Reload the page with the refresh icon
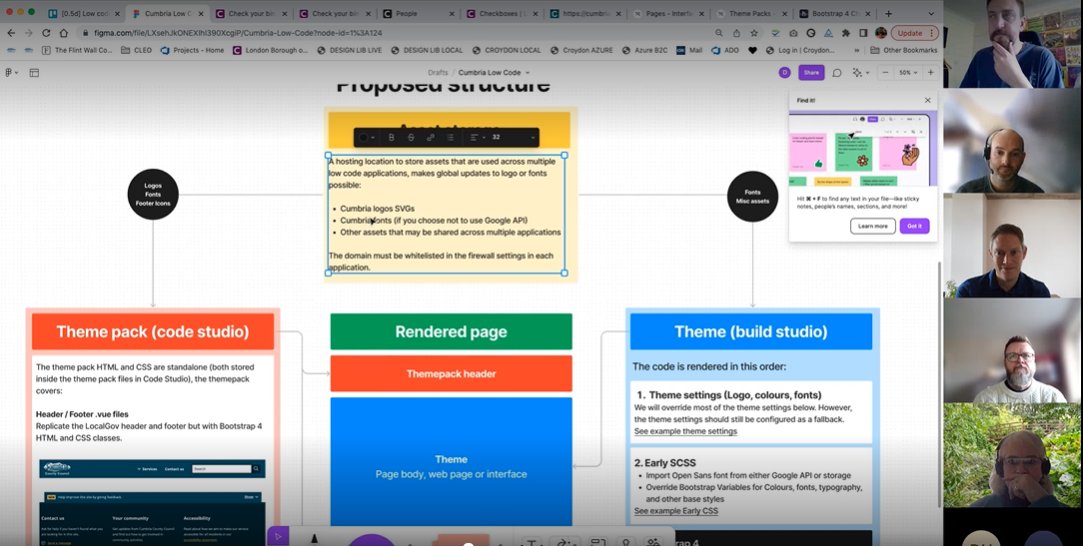The height and width of the screenshot is (547, 1083). pos(46,32)
